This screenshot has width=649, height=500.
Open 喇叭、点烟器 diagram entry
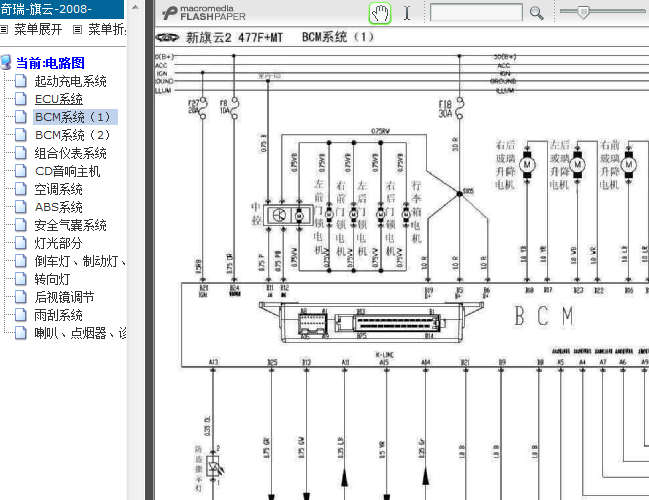point(80,333)
